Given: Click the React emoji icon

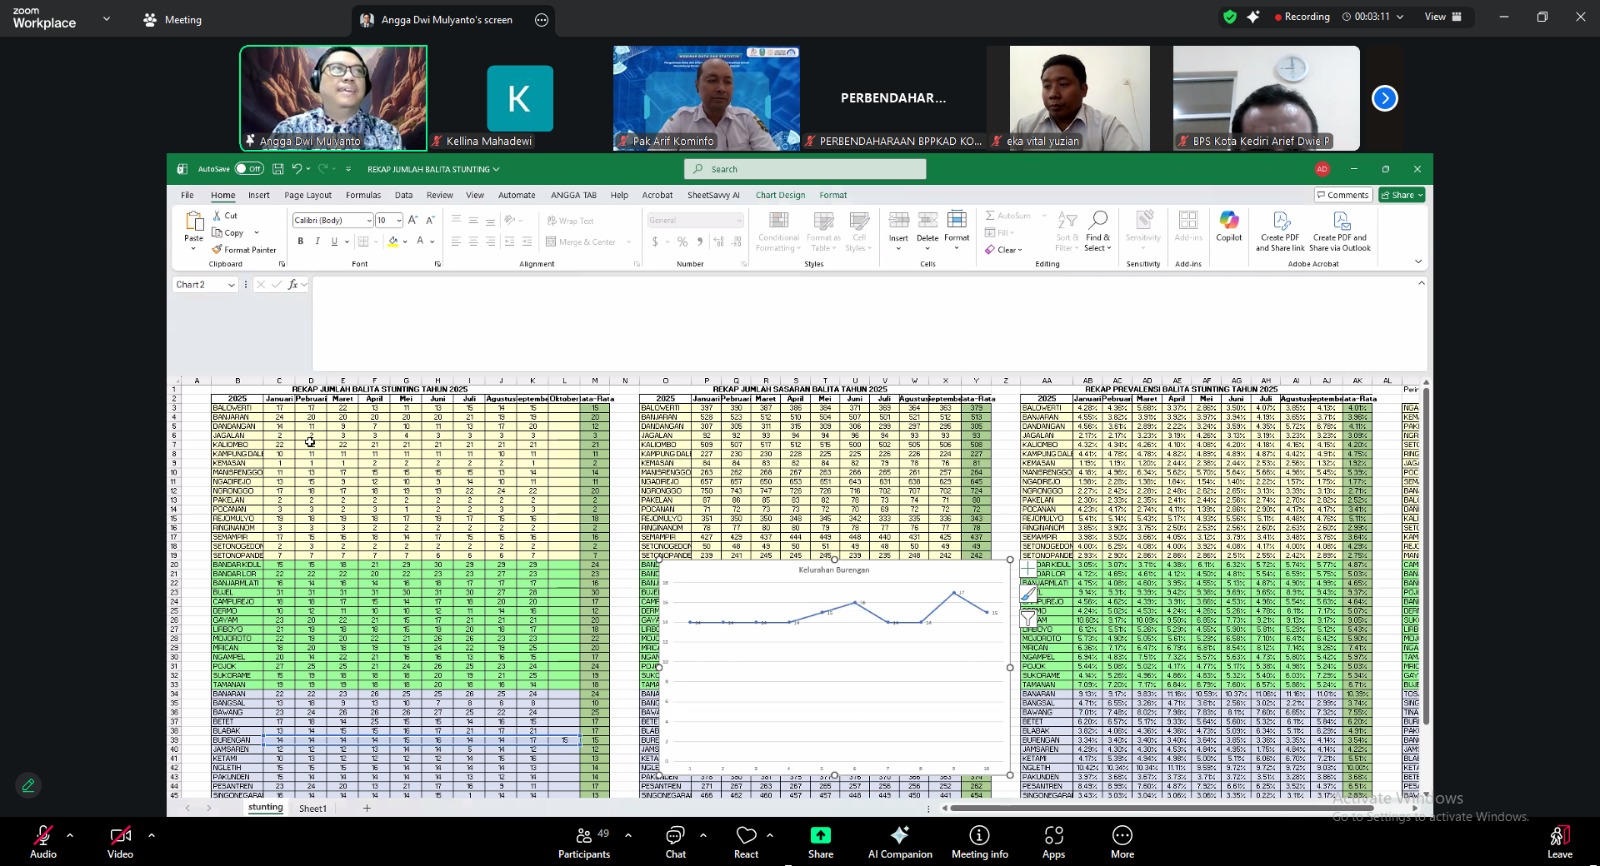Looking at the screenshot, I should click(746, 836).
